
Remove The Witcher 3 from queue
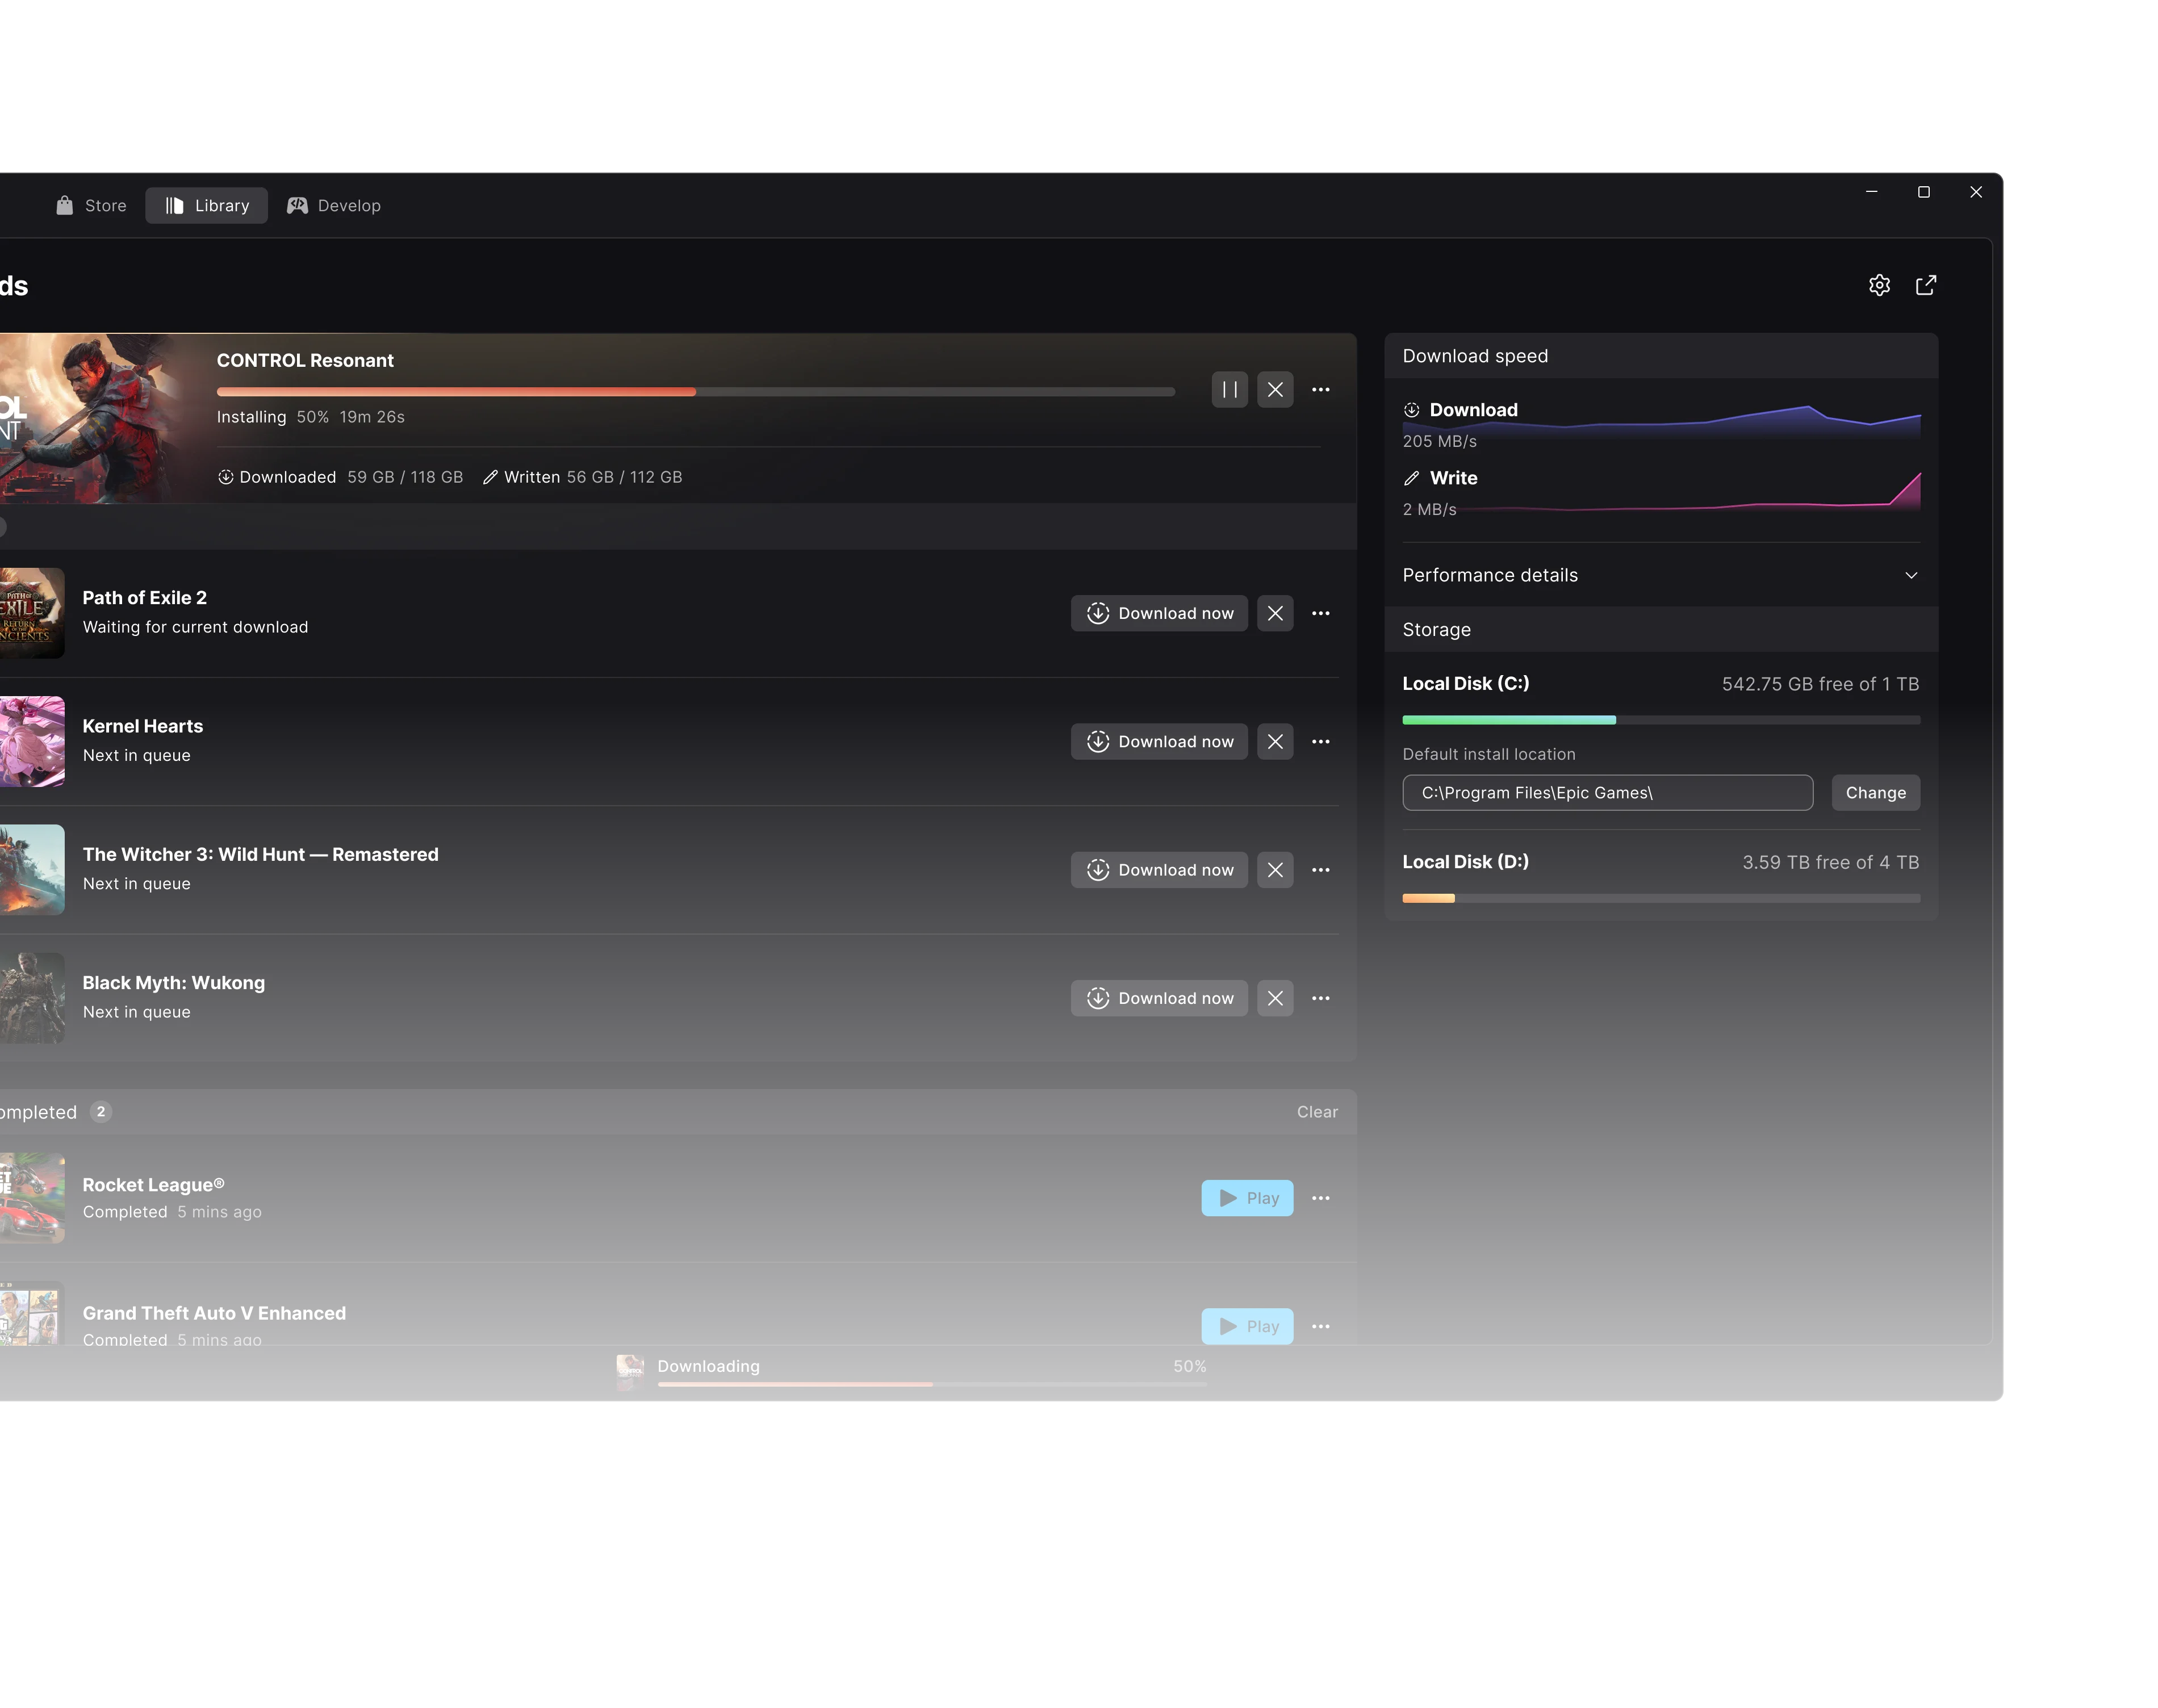coord(1275,870)
